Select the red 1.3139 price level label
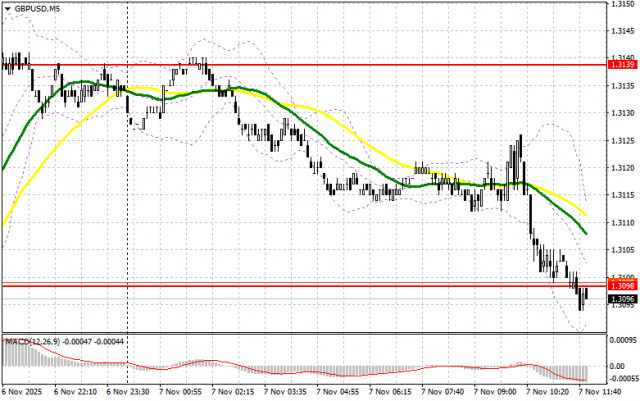Viewport: 640px width, 401px height. pyautogui.click(x=622, y=65)
